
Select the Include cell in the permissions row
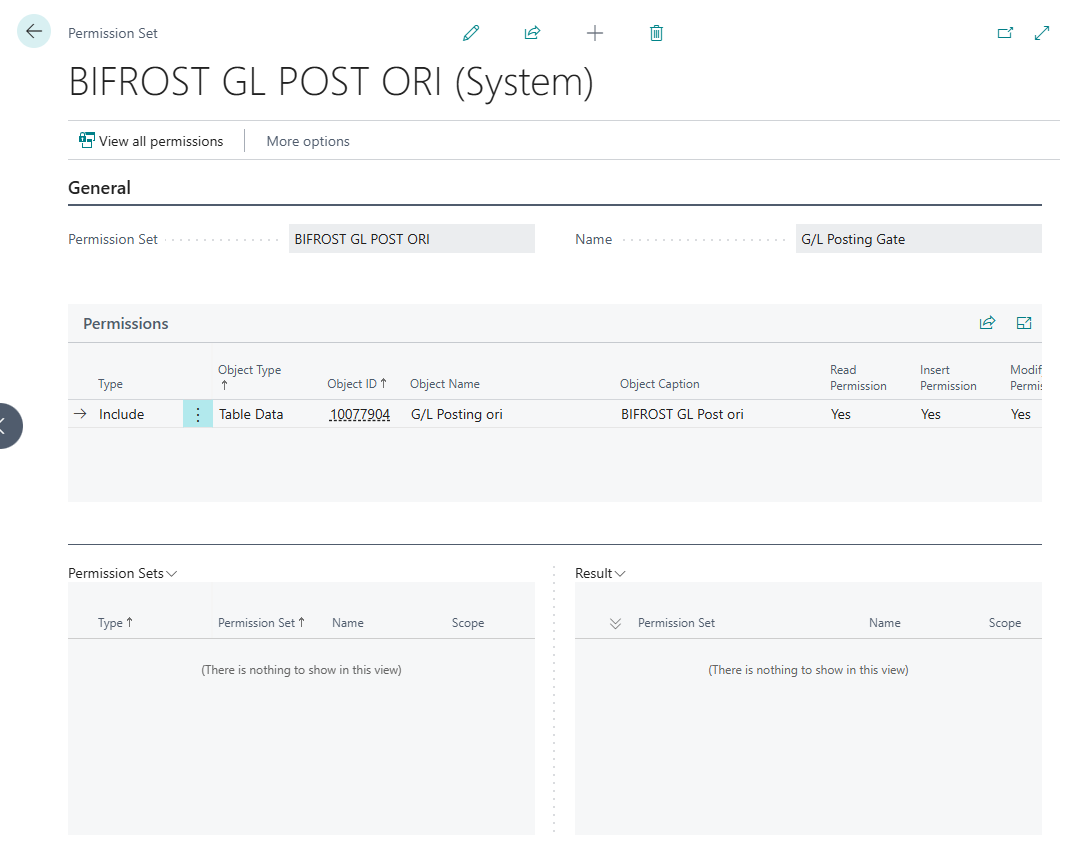click(x=121, y=414)
